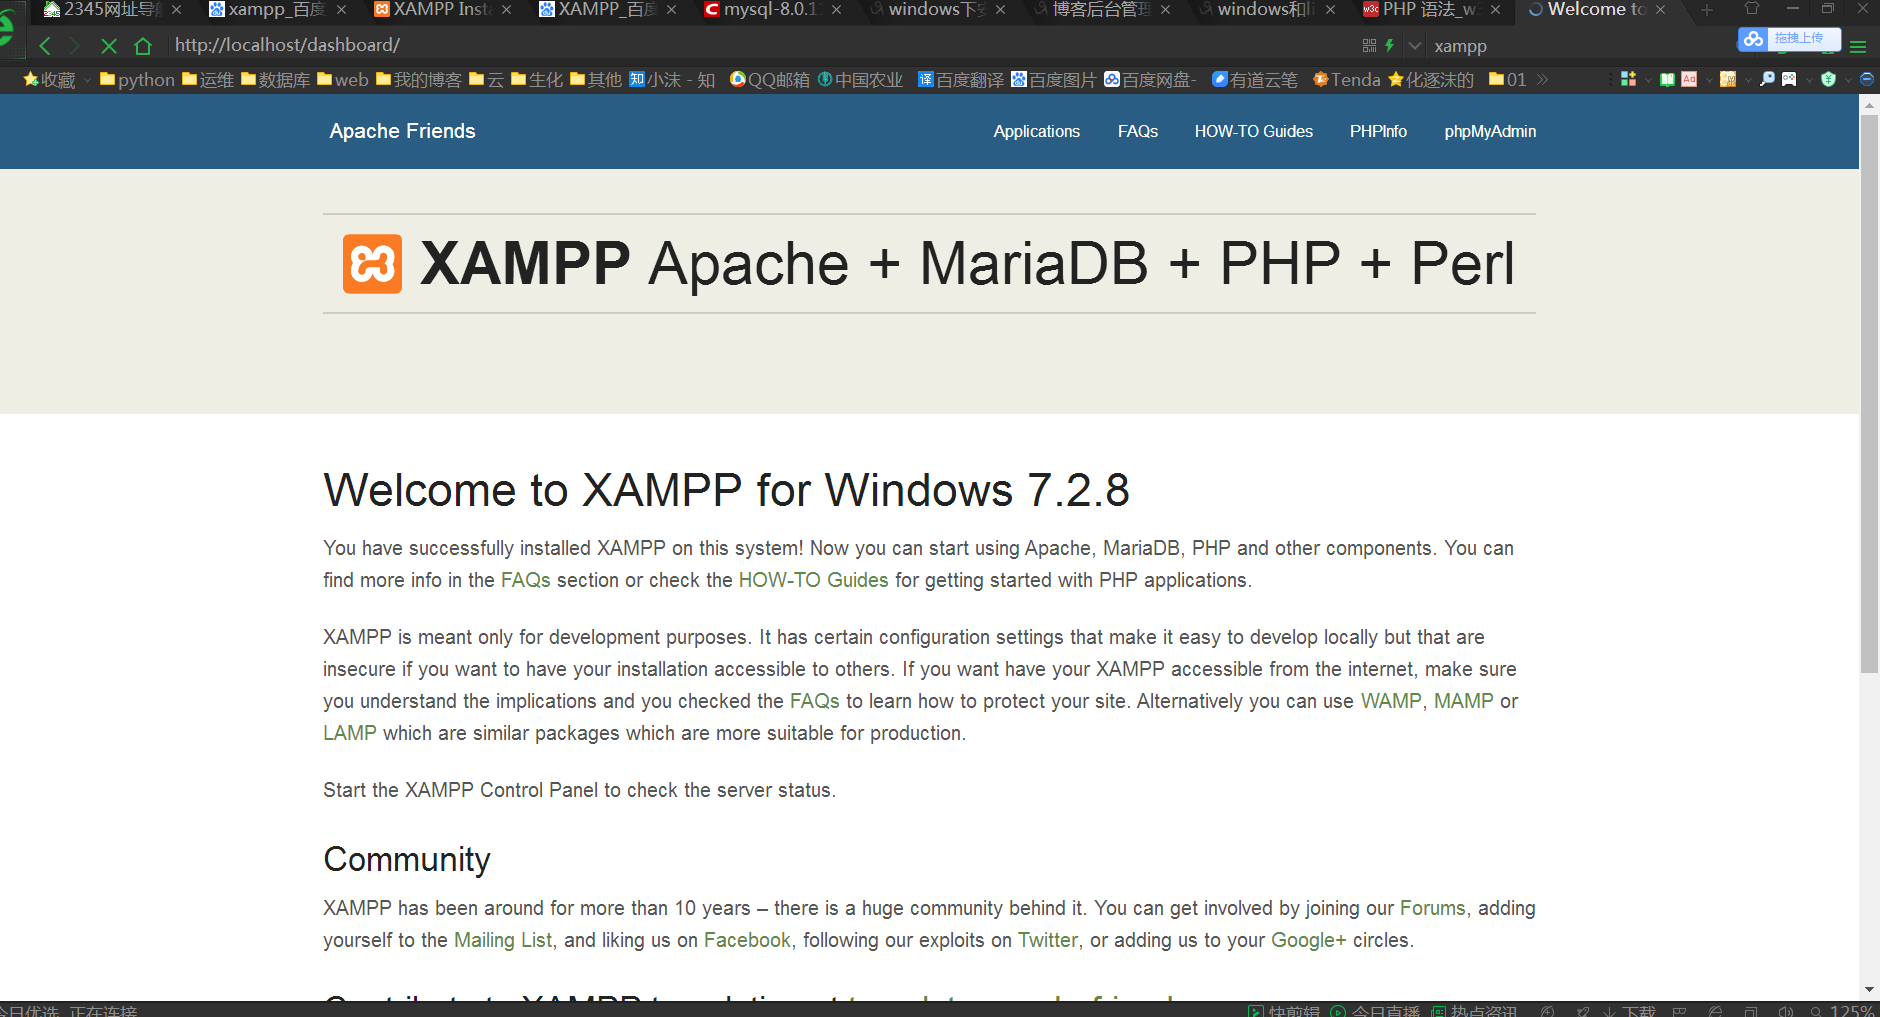1880x1017 pixels.
Task: Click the green shield security extension icon
Action: click(1828, 79)
